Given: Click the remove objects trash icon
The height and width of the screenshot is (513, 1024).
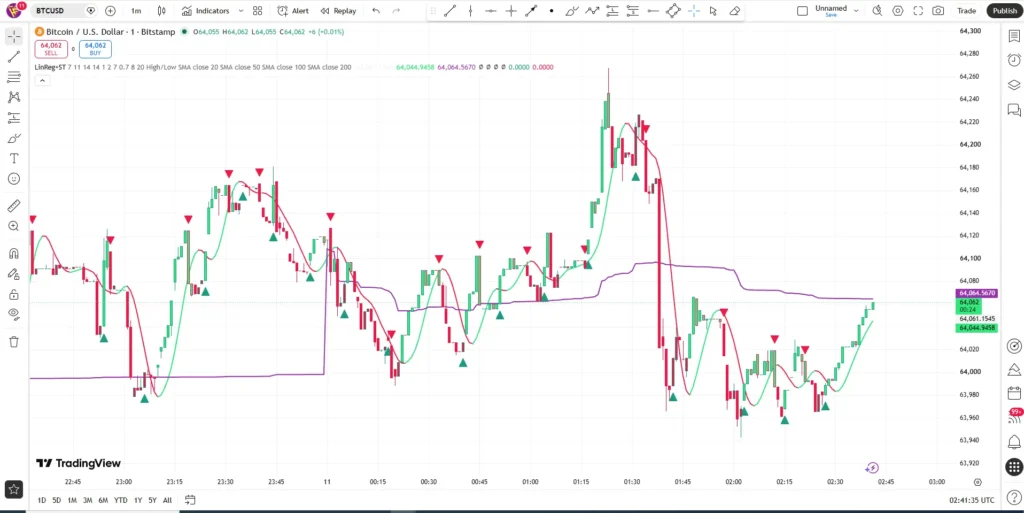Looking at the screenshot, I should pos(14,341).
